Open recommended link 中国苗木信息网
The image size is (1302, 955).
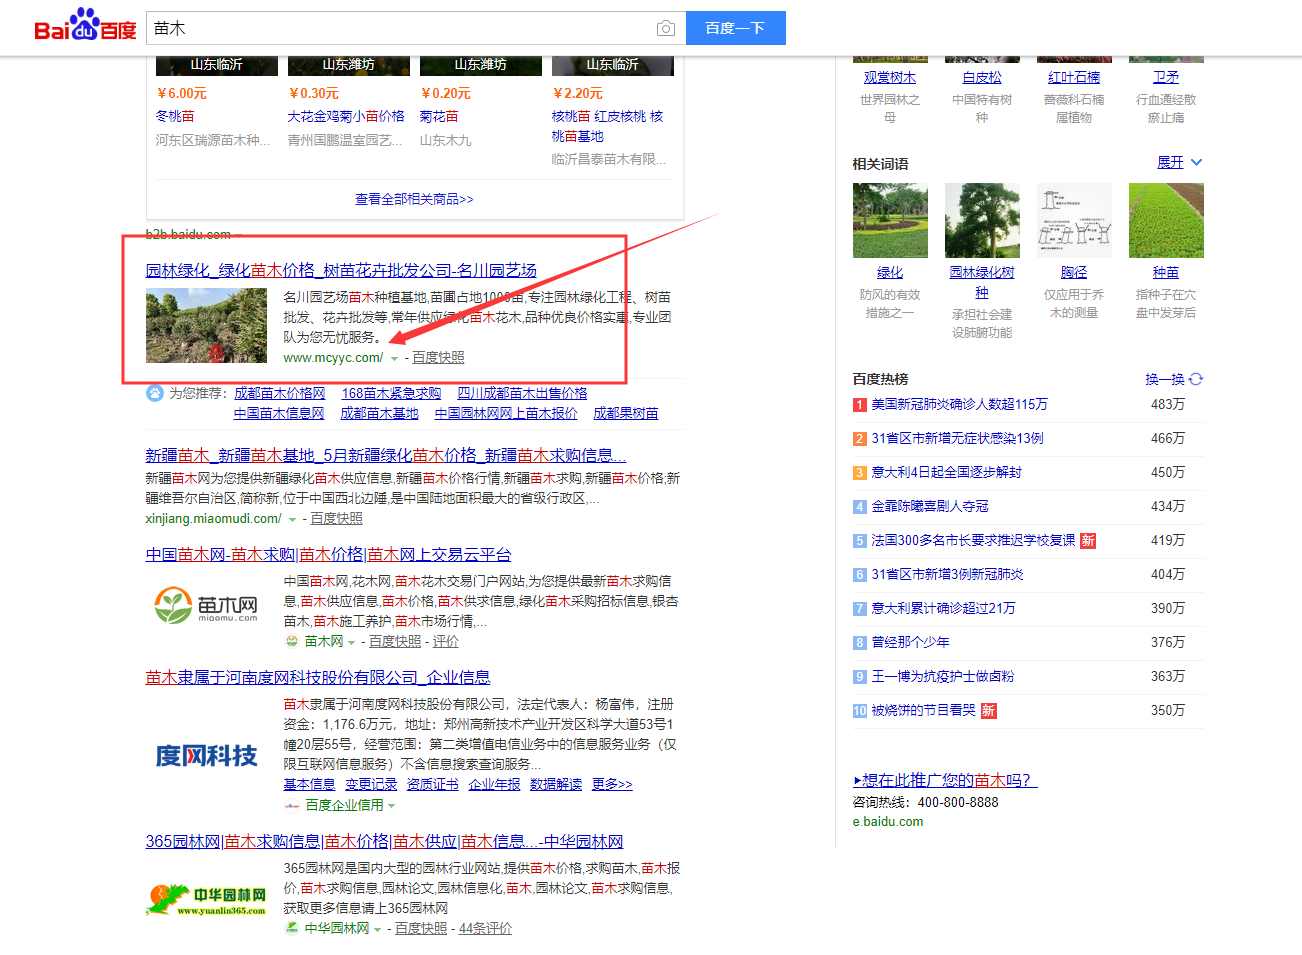(279, 413)
